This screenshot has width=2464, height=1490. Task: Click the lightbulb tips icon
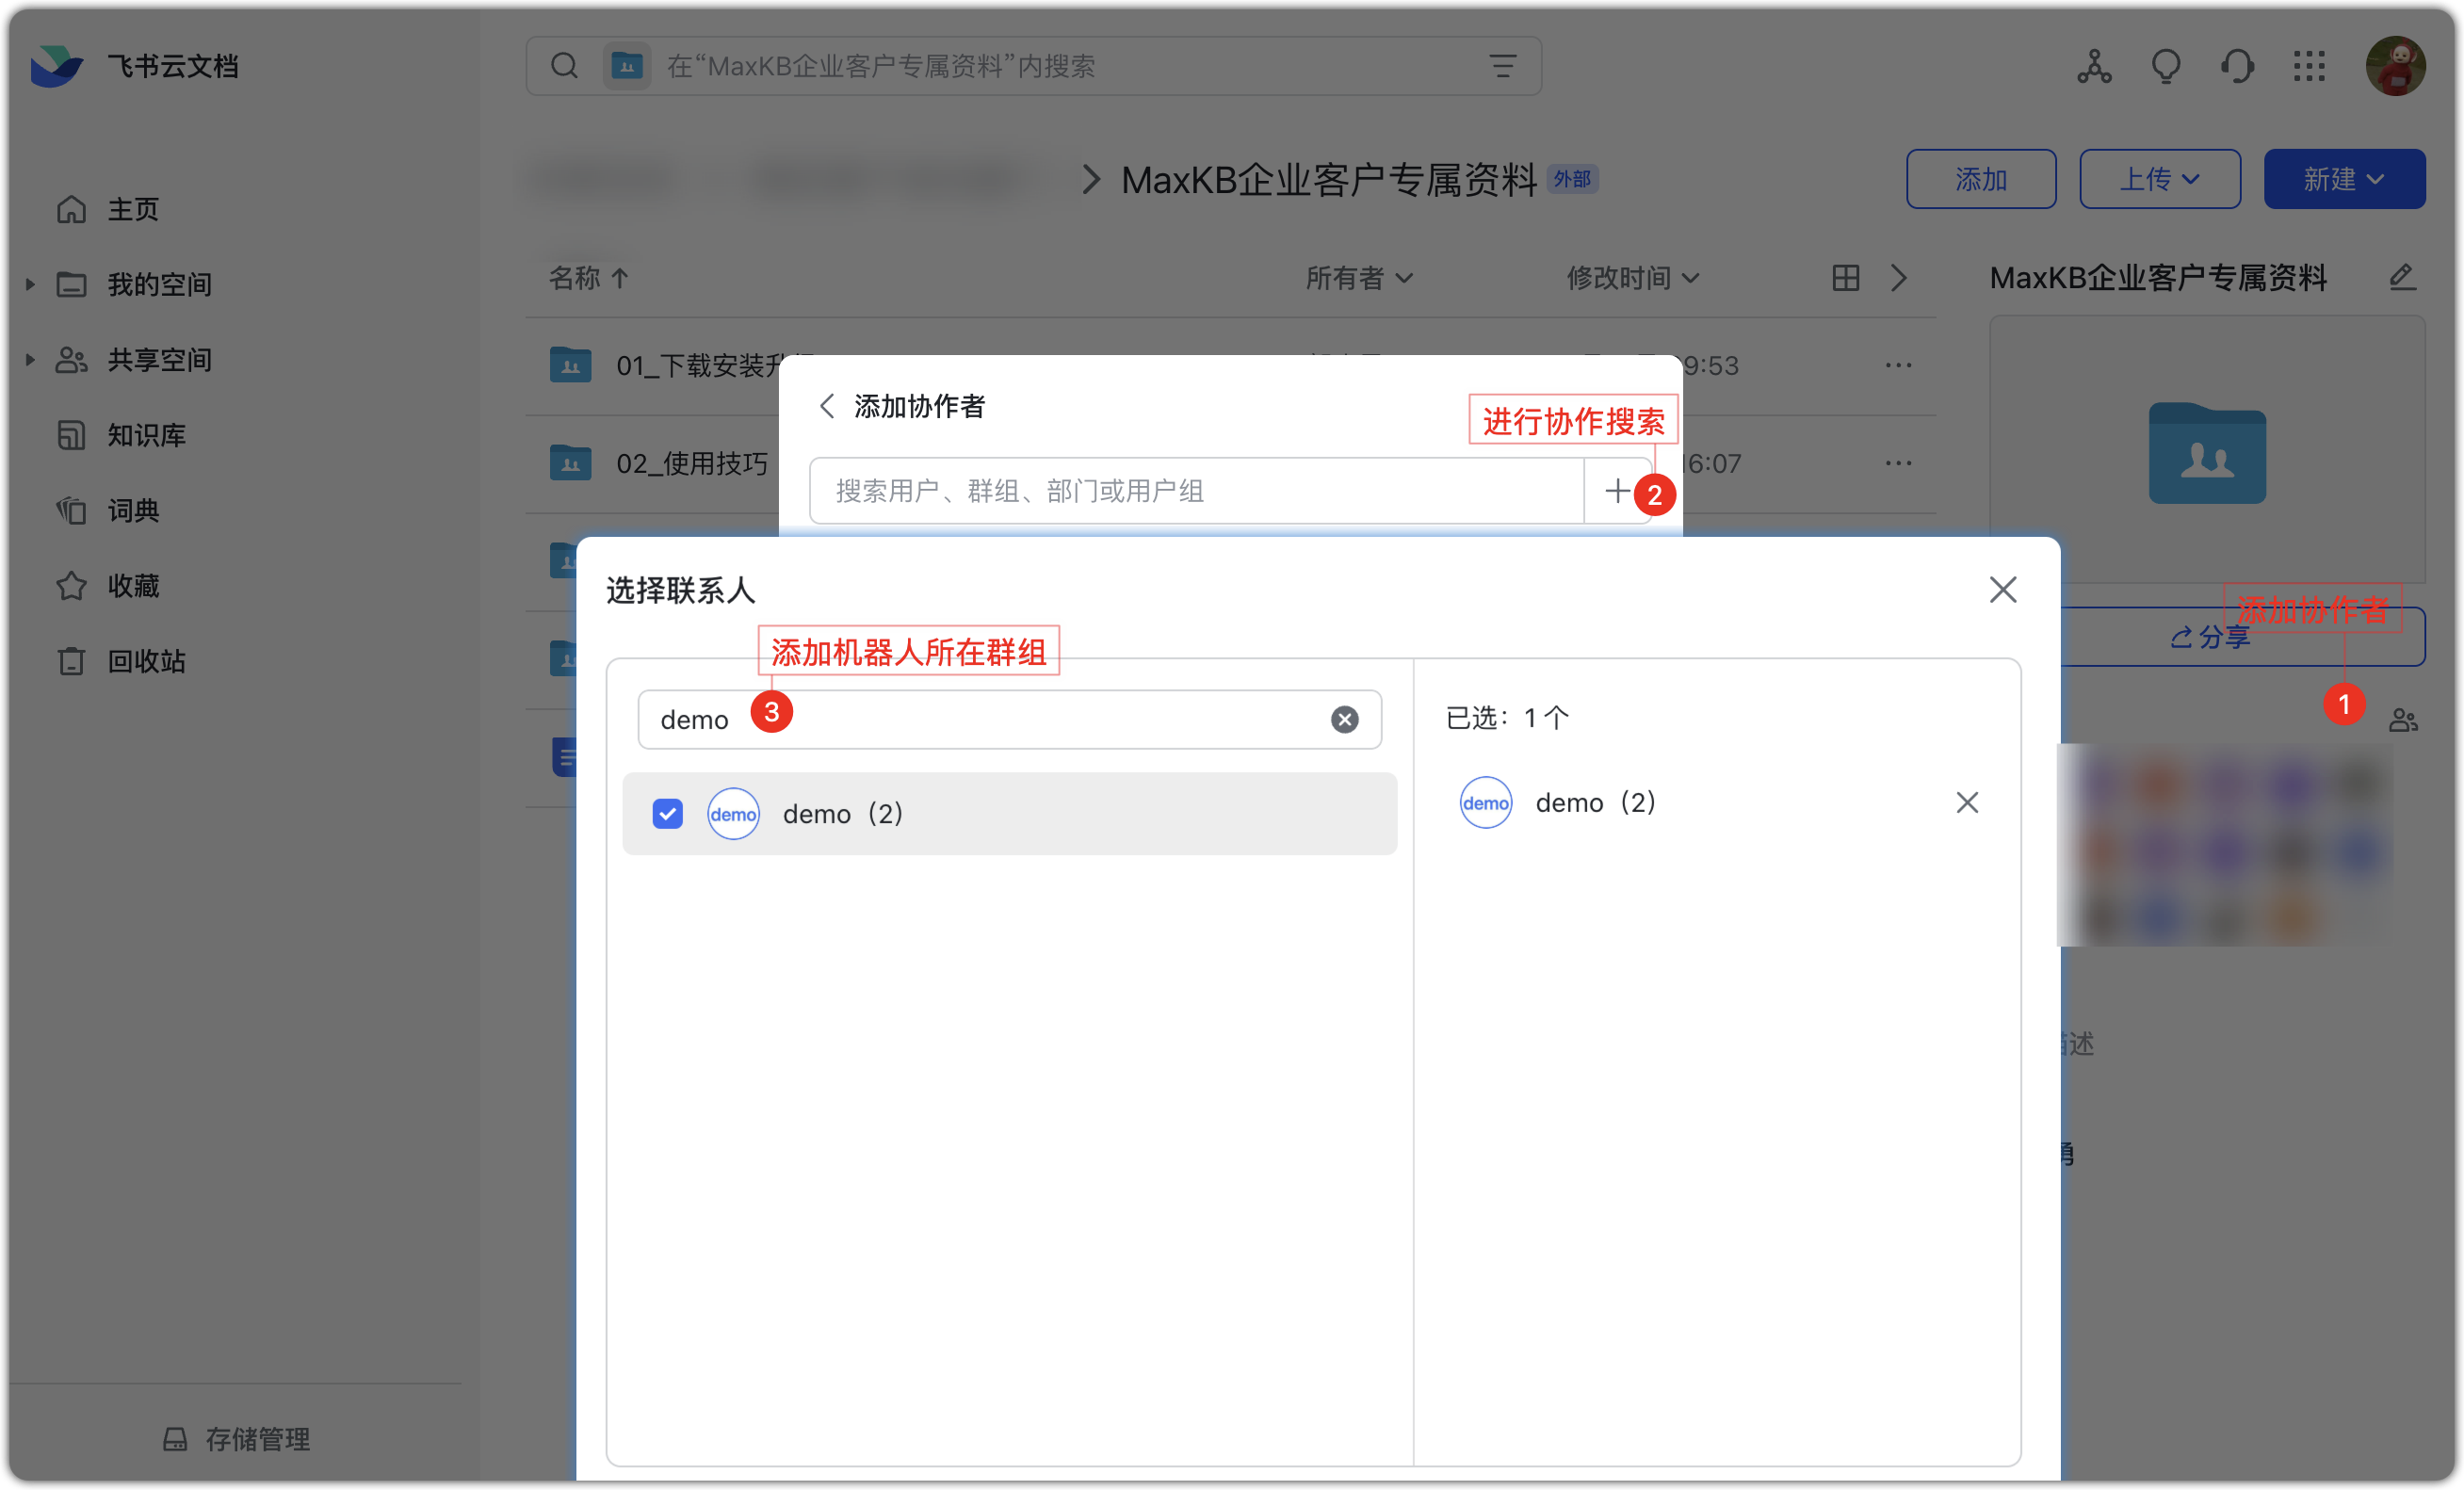pos(2165,67)
